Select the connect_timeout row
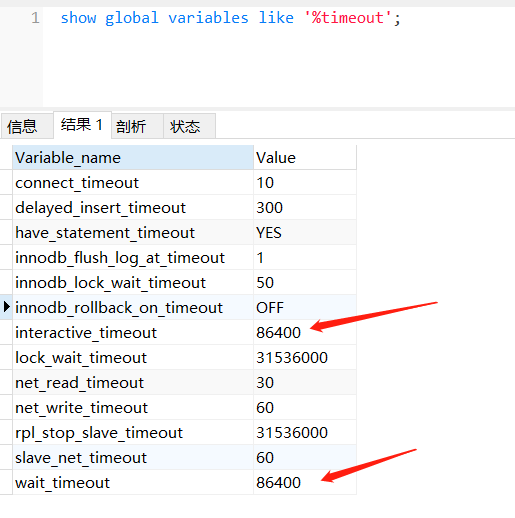This screenshot has width=515, height=518. 184,182
